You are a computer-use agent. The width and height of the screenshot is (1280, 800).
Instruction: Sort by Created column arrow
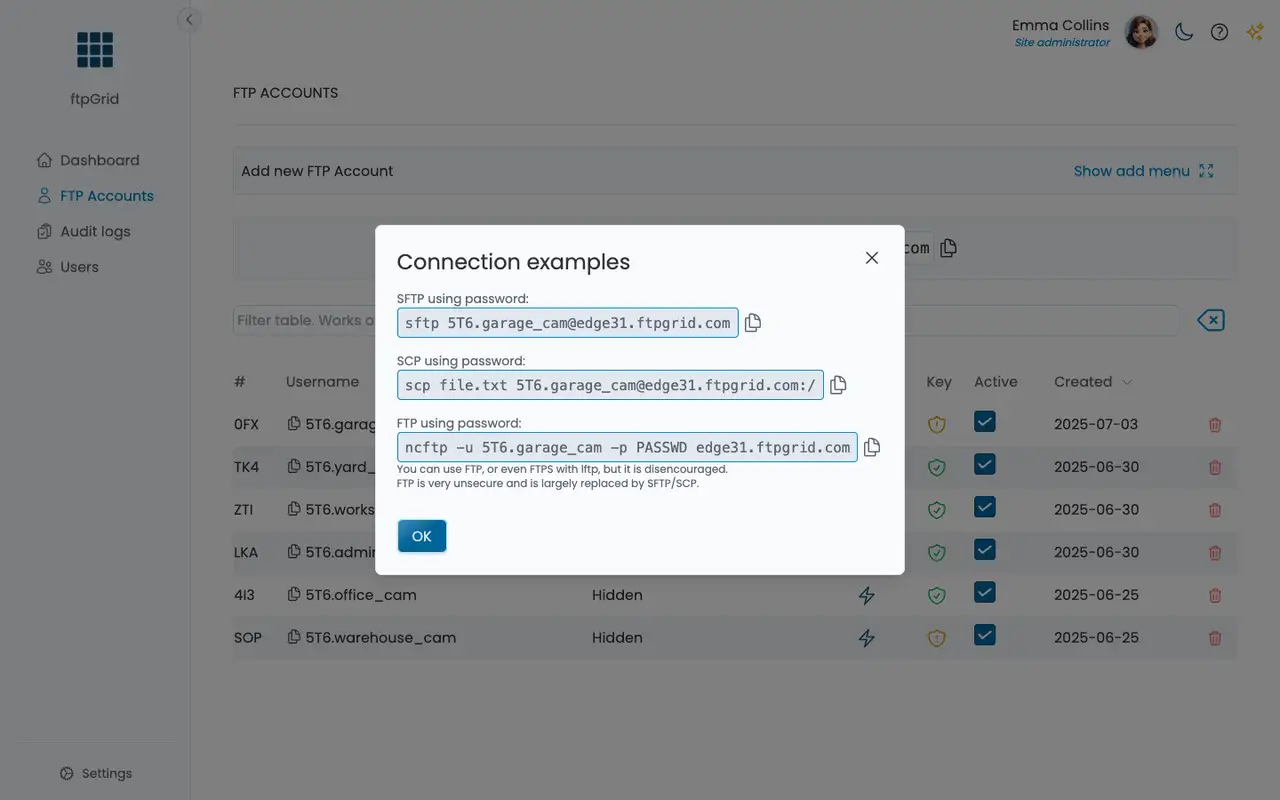coord(1127,382)
